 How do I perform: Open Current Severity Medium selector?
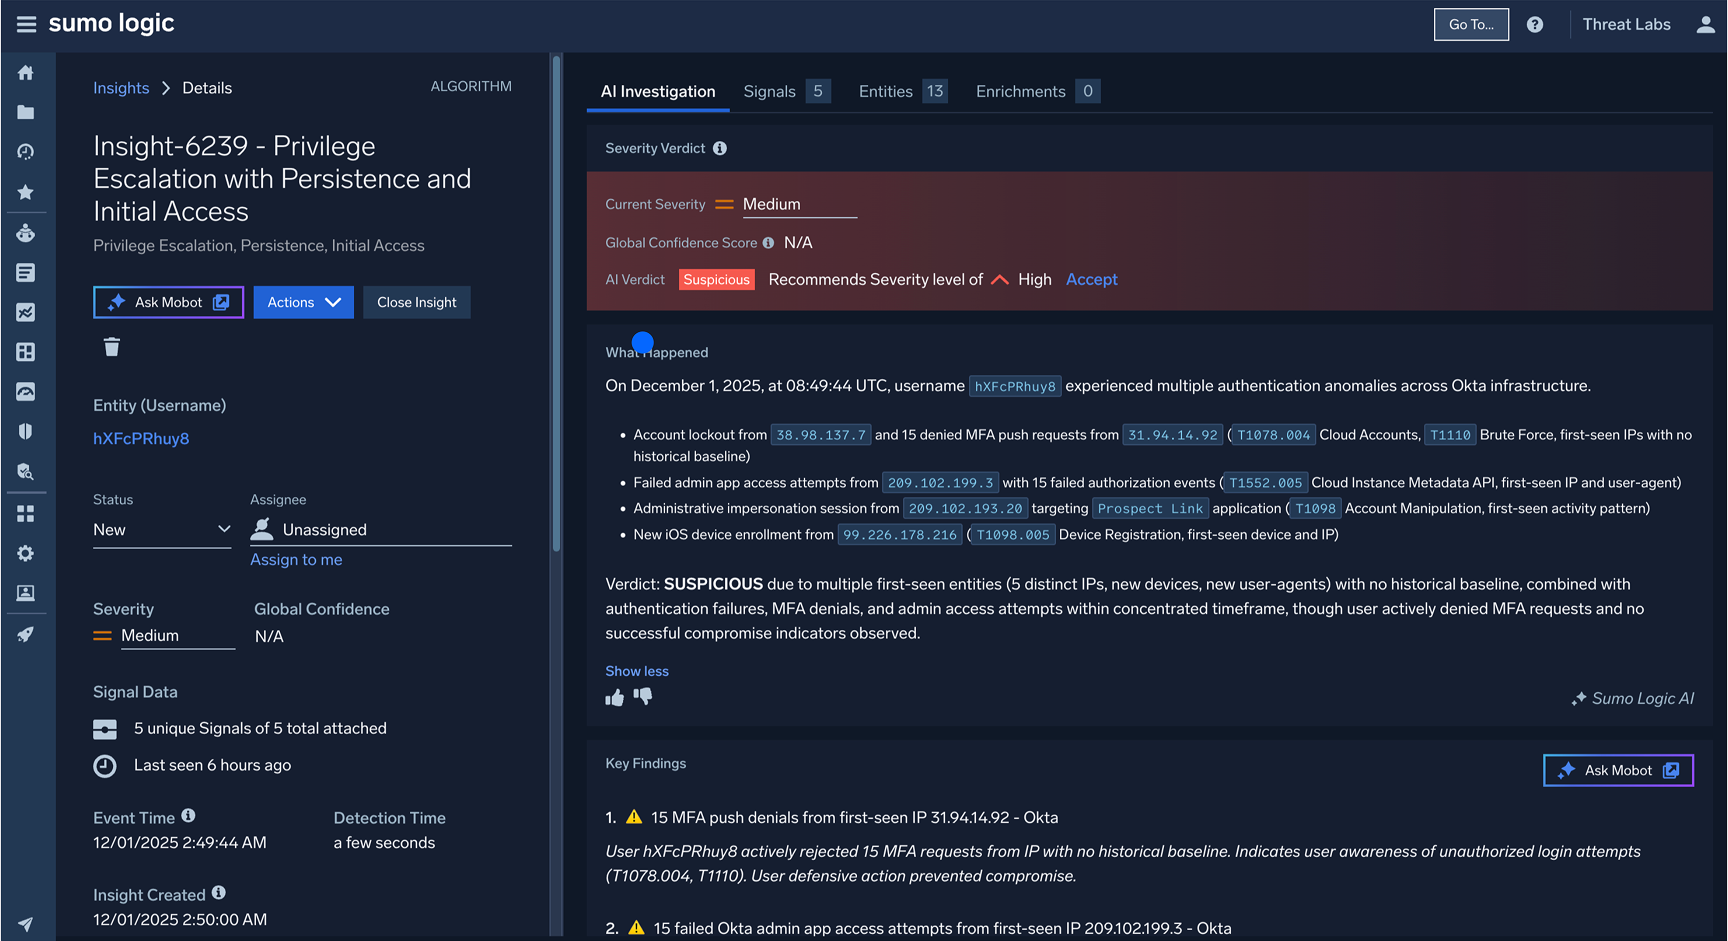tap(799, 204)
